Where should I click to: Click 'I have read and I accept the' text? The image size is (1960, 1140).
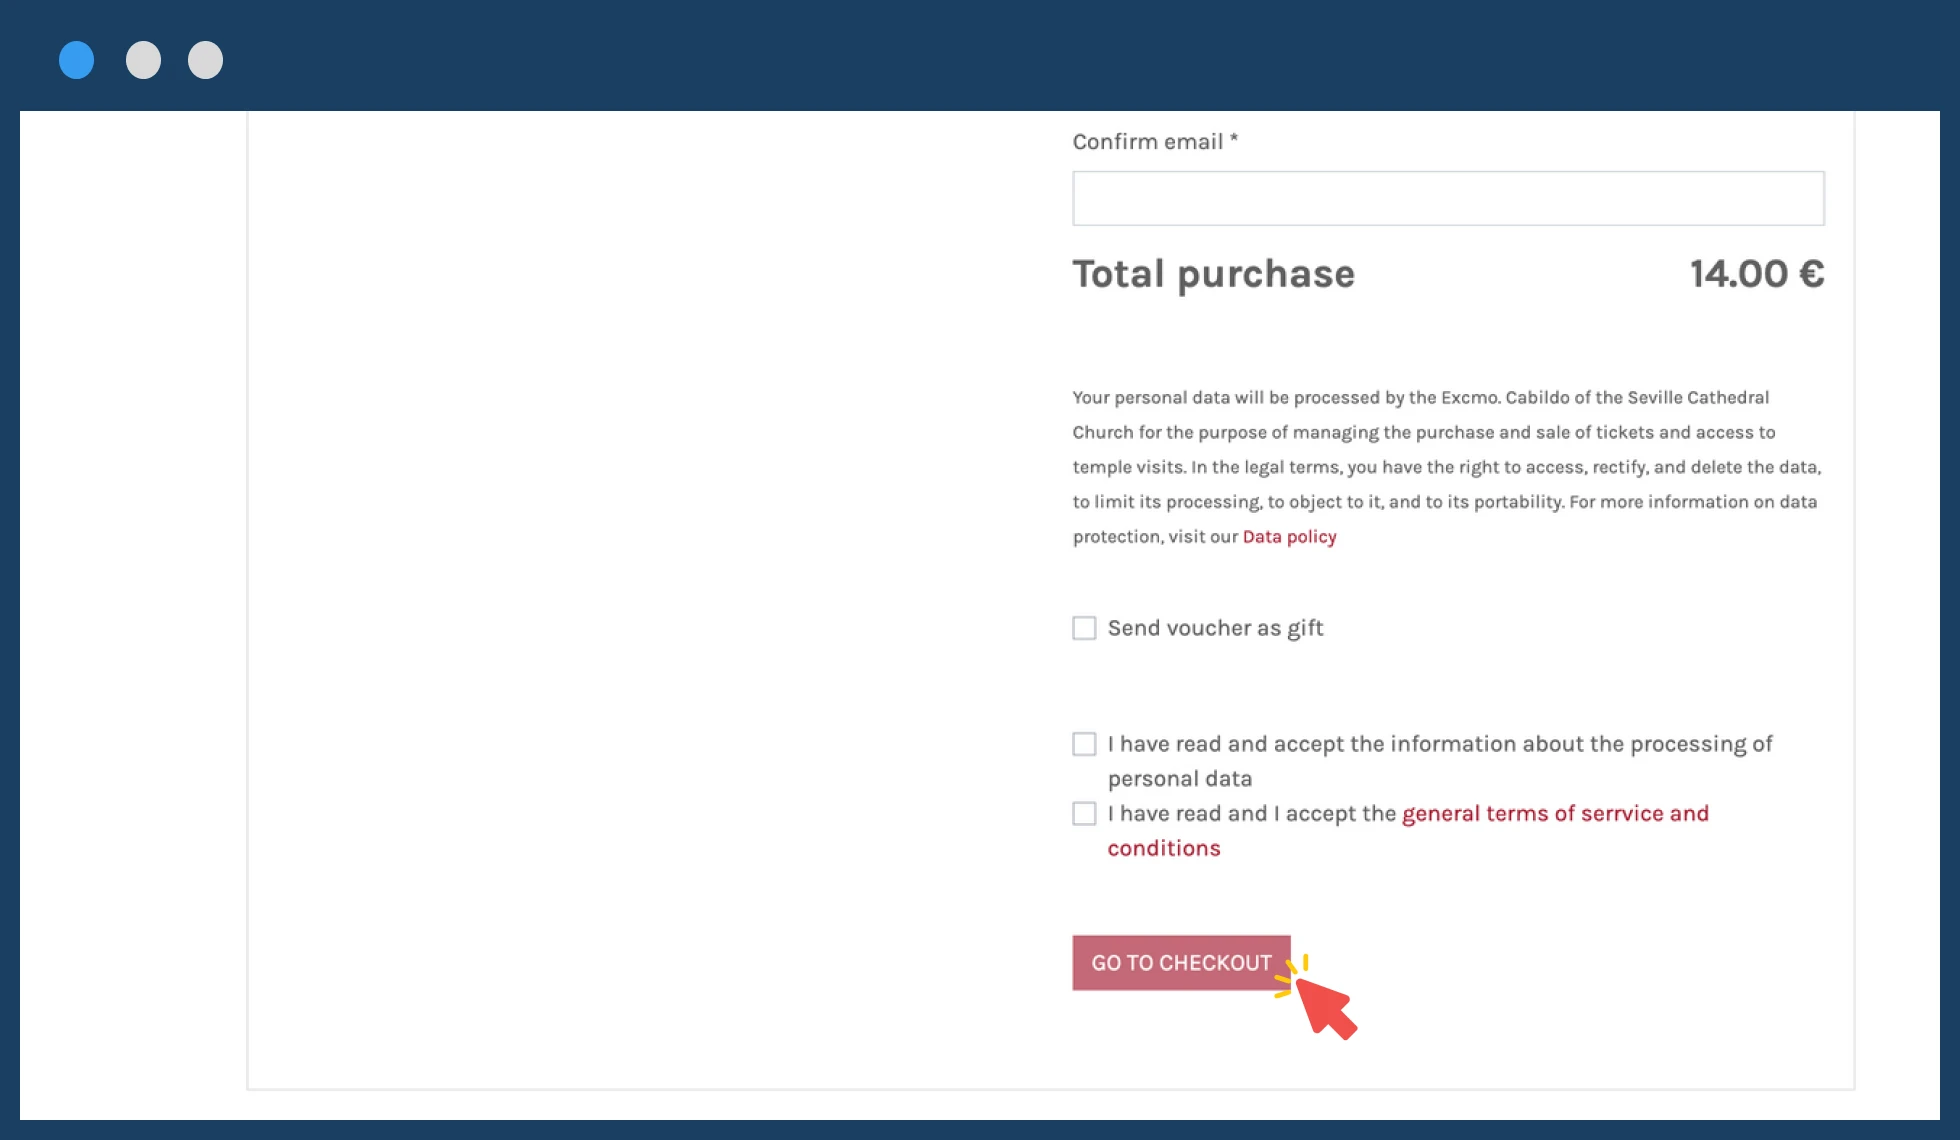point(1250,814)
